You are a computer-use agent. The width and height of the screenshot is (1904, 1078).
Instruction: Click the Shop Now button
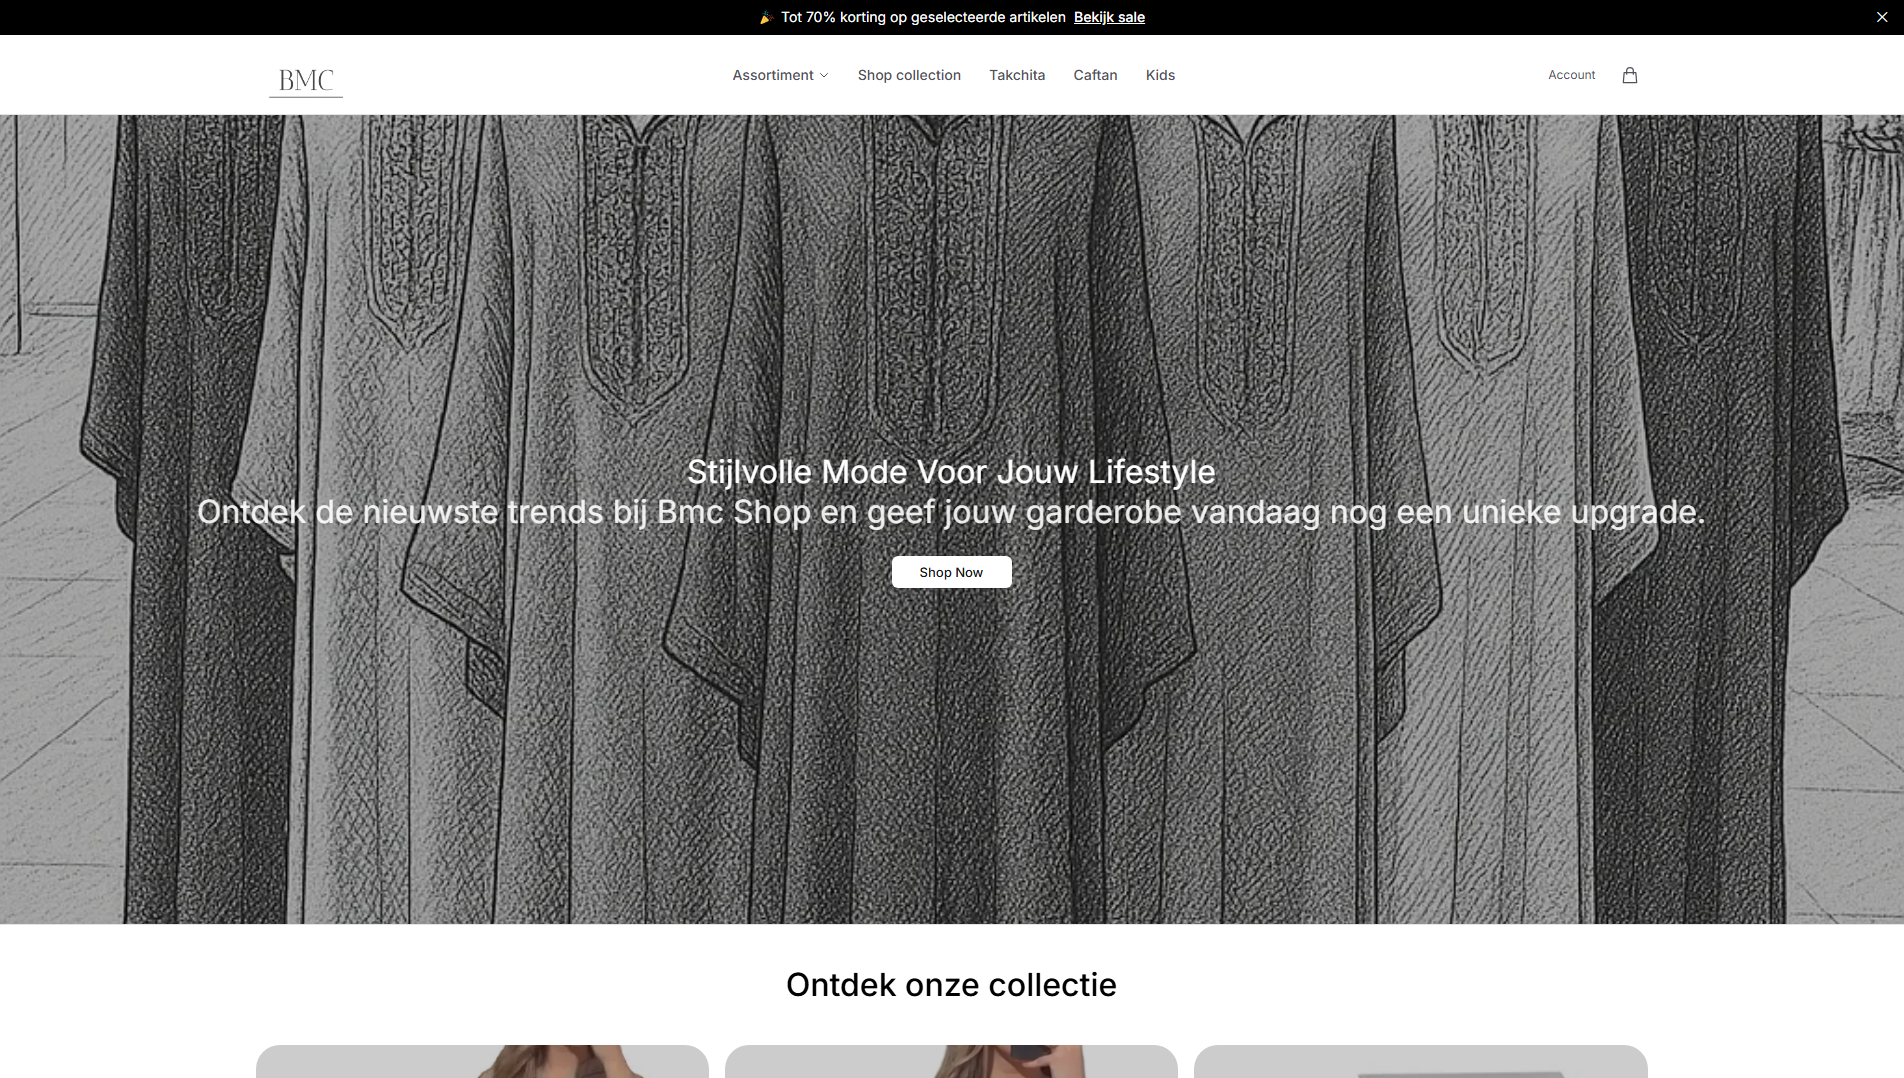point(951,572)
